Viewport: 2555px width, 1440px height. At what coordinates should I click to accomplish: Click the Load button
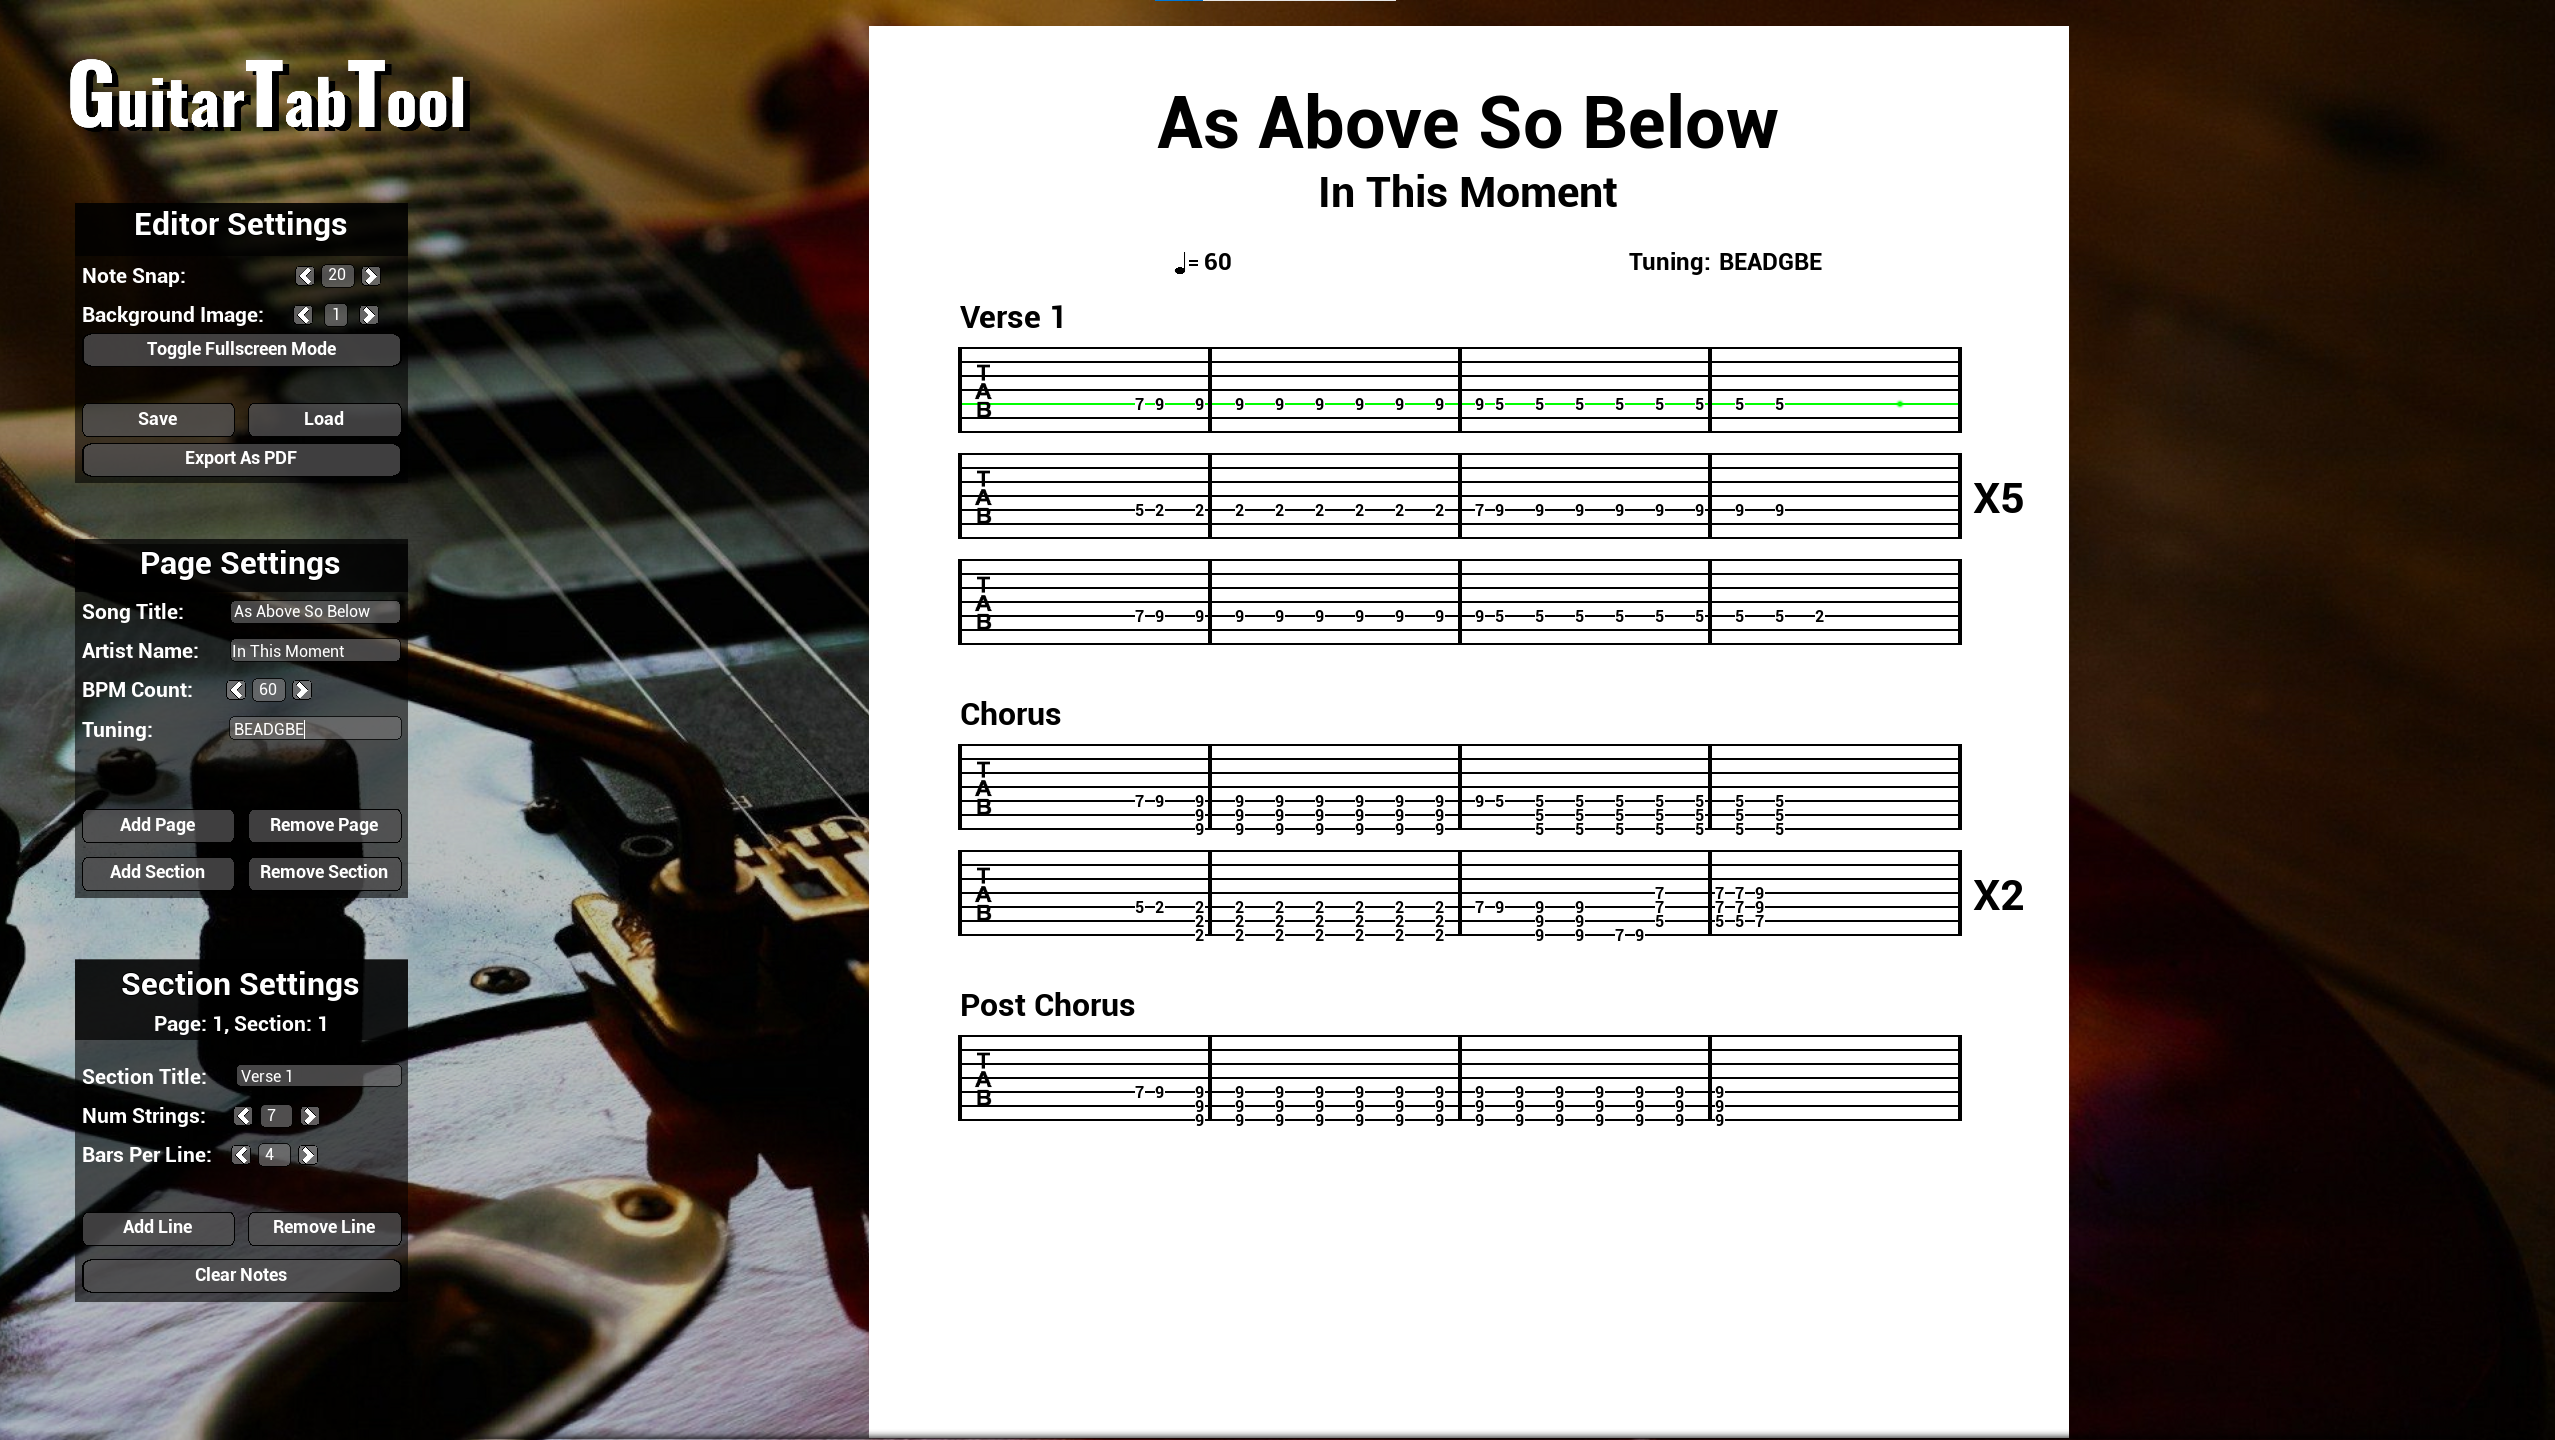[x=323, y=417]
